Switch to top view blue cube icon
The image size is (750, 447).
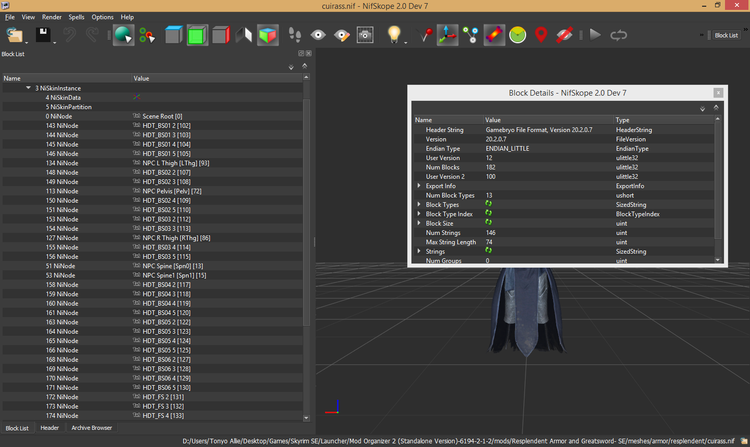(x=174, y=35)
